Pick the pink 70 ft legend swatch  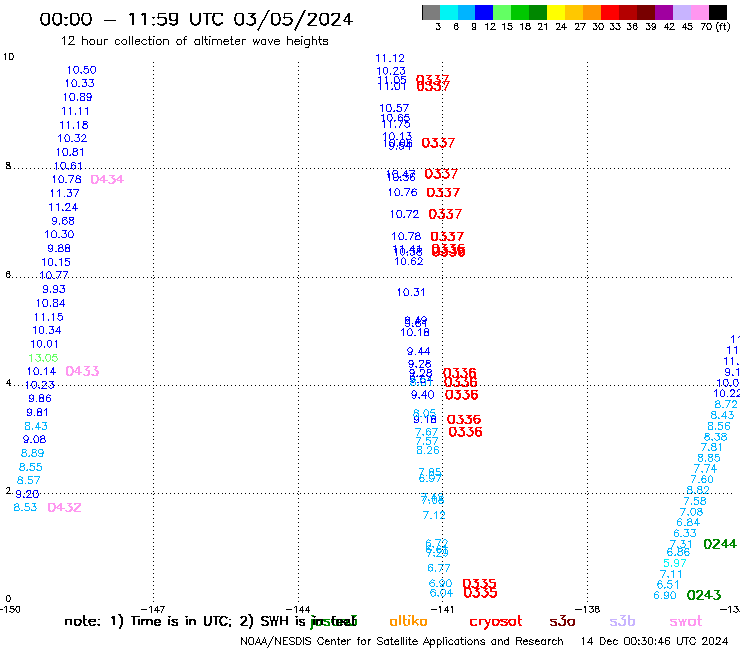(699, 12)
